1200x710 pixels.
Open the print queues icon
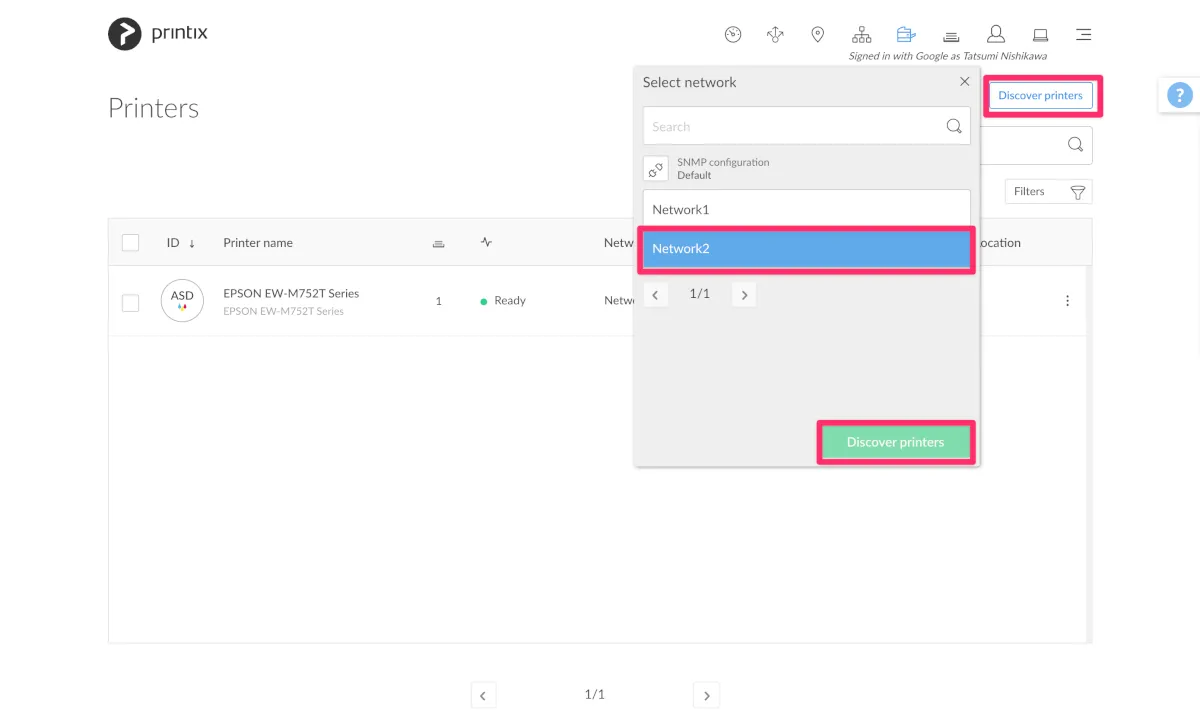click(x=951, y=36)
